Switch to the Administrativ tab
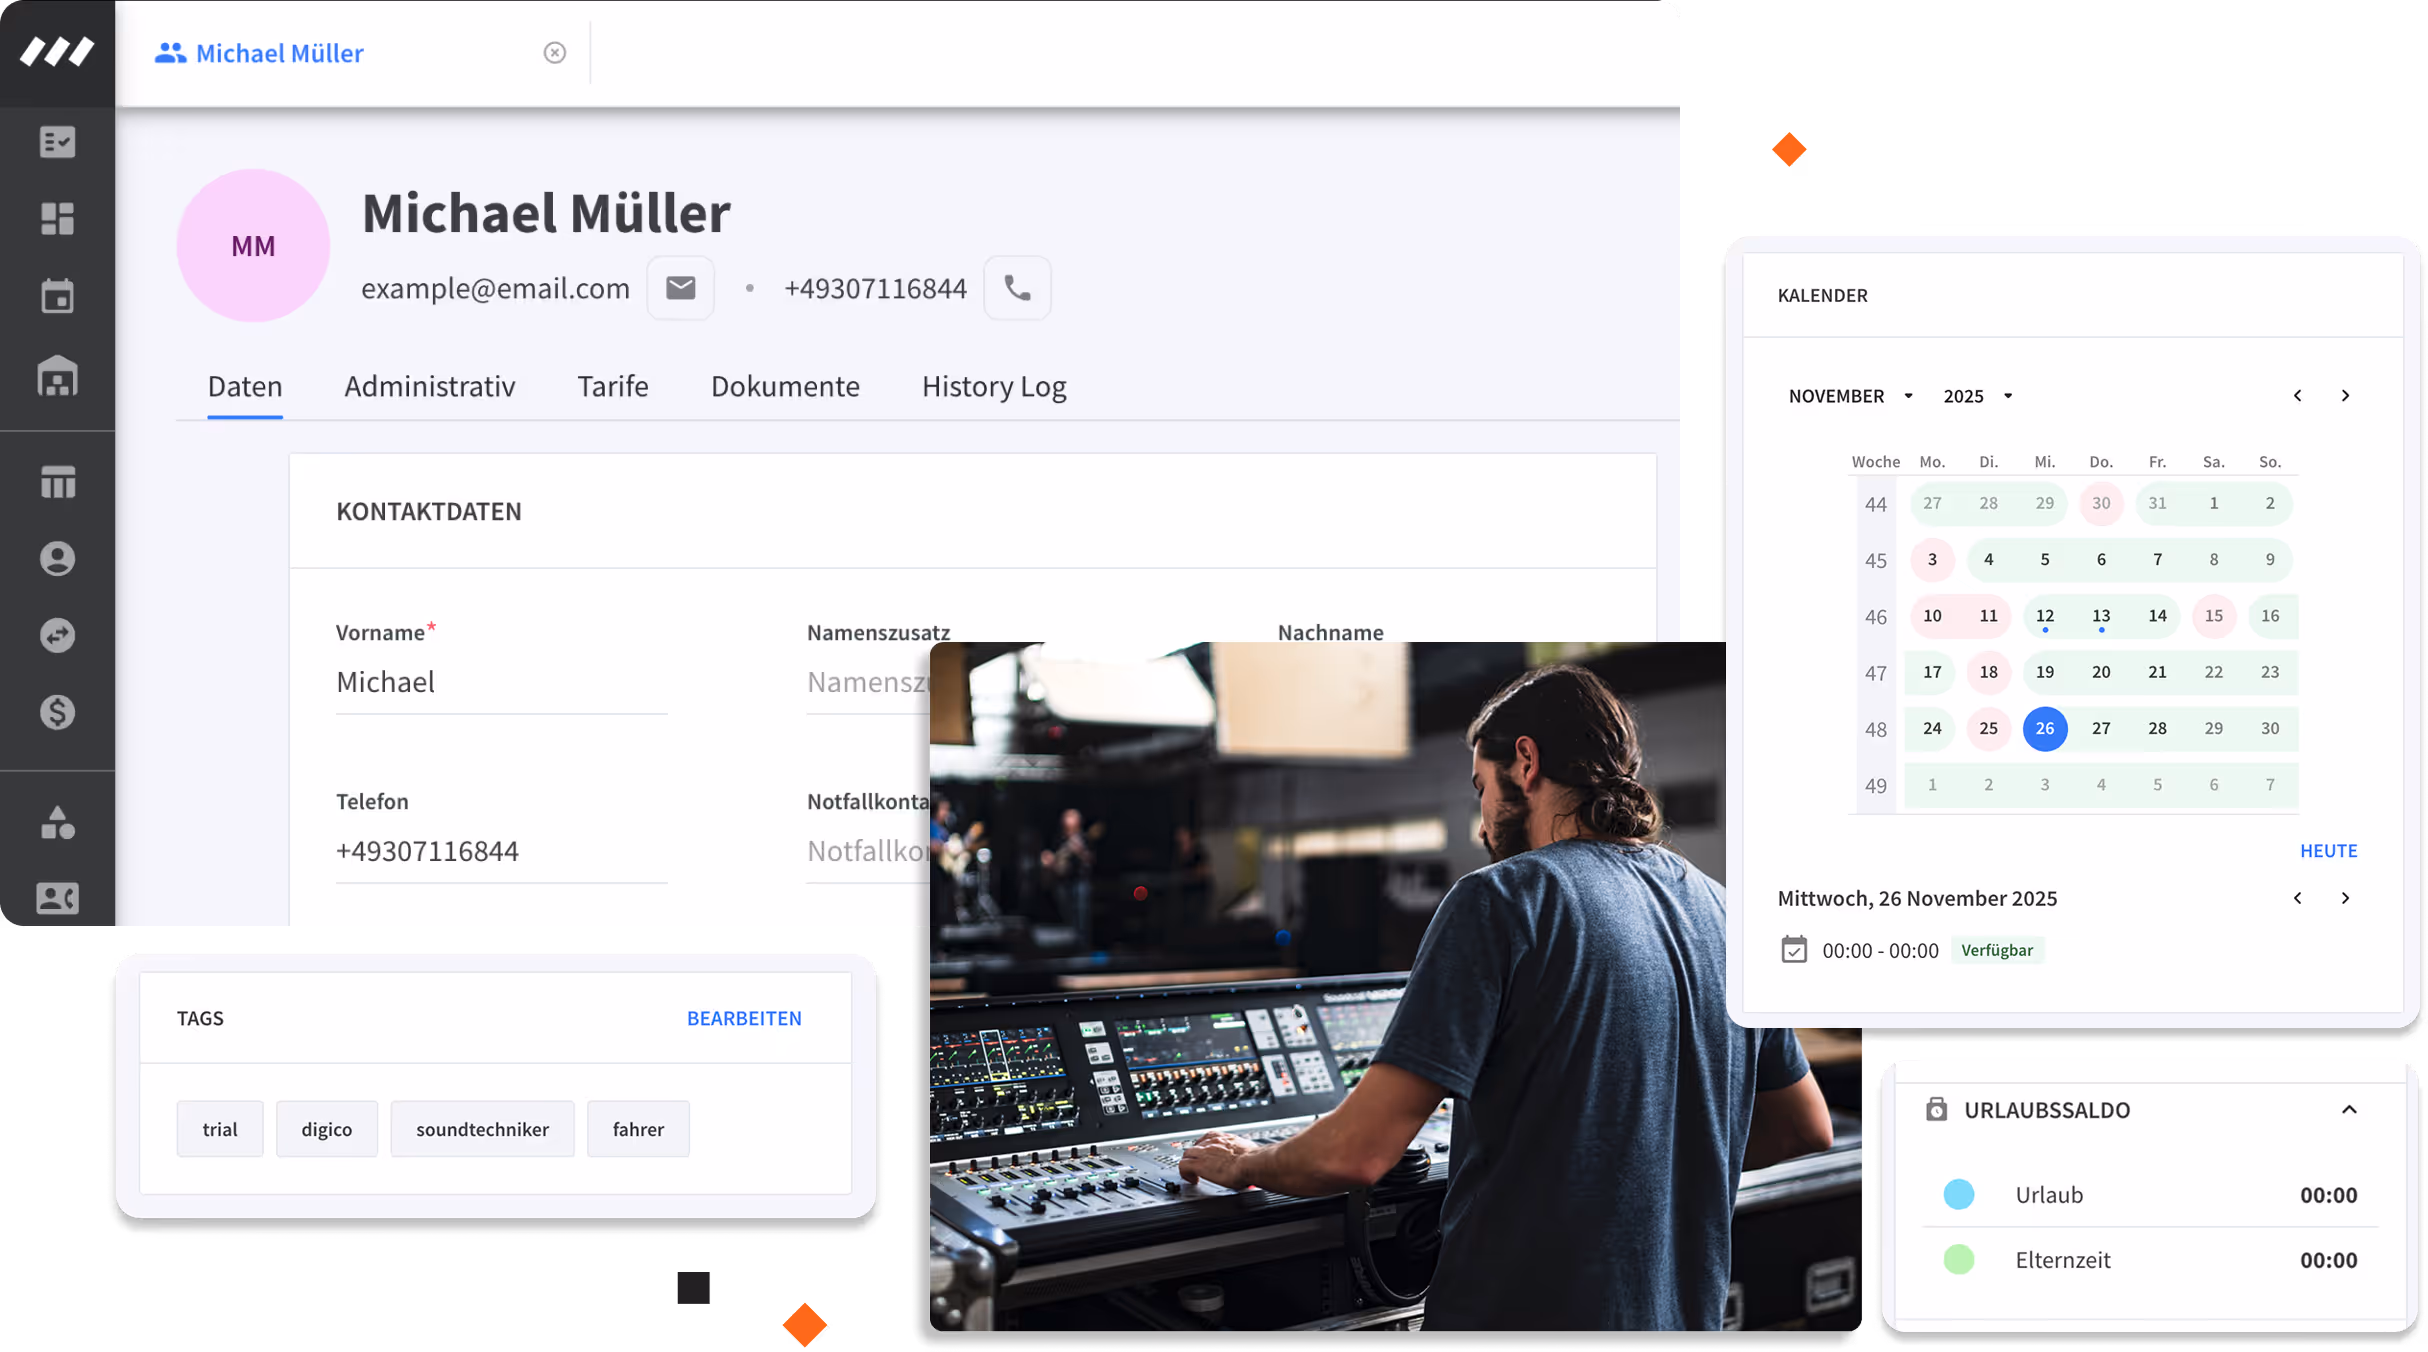 [x=430, y=386]
